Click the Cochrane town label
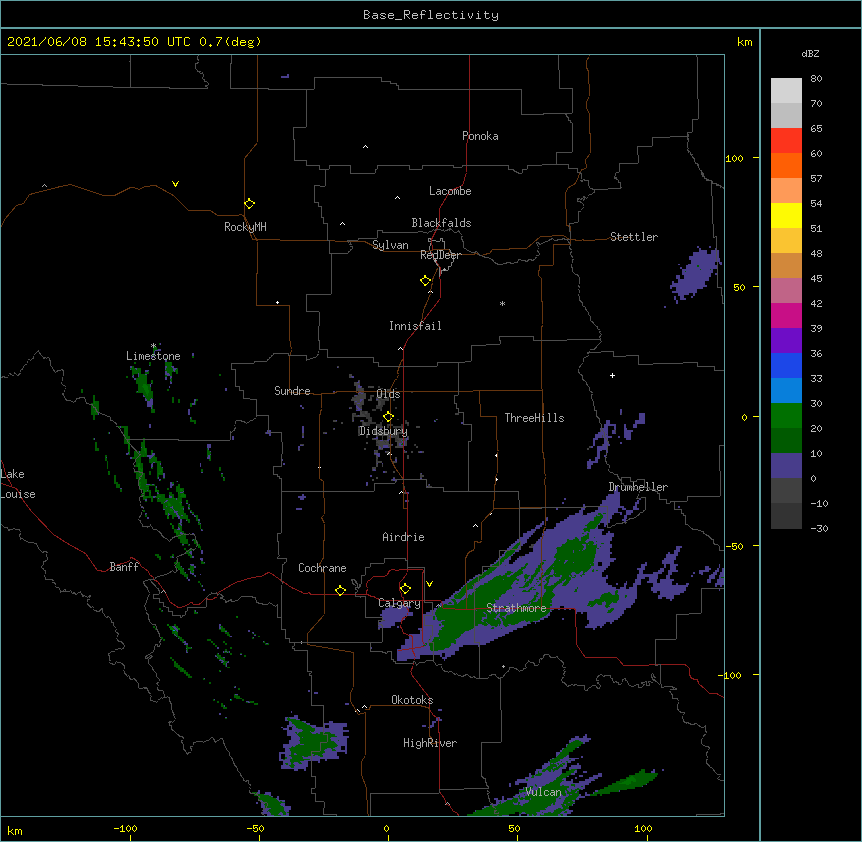Image resolution: width=862 pixels, height=842 pixels. pos(322,568)
